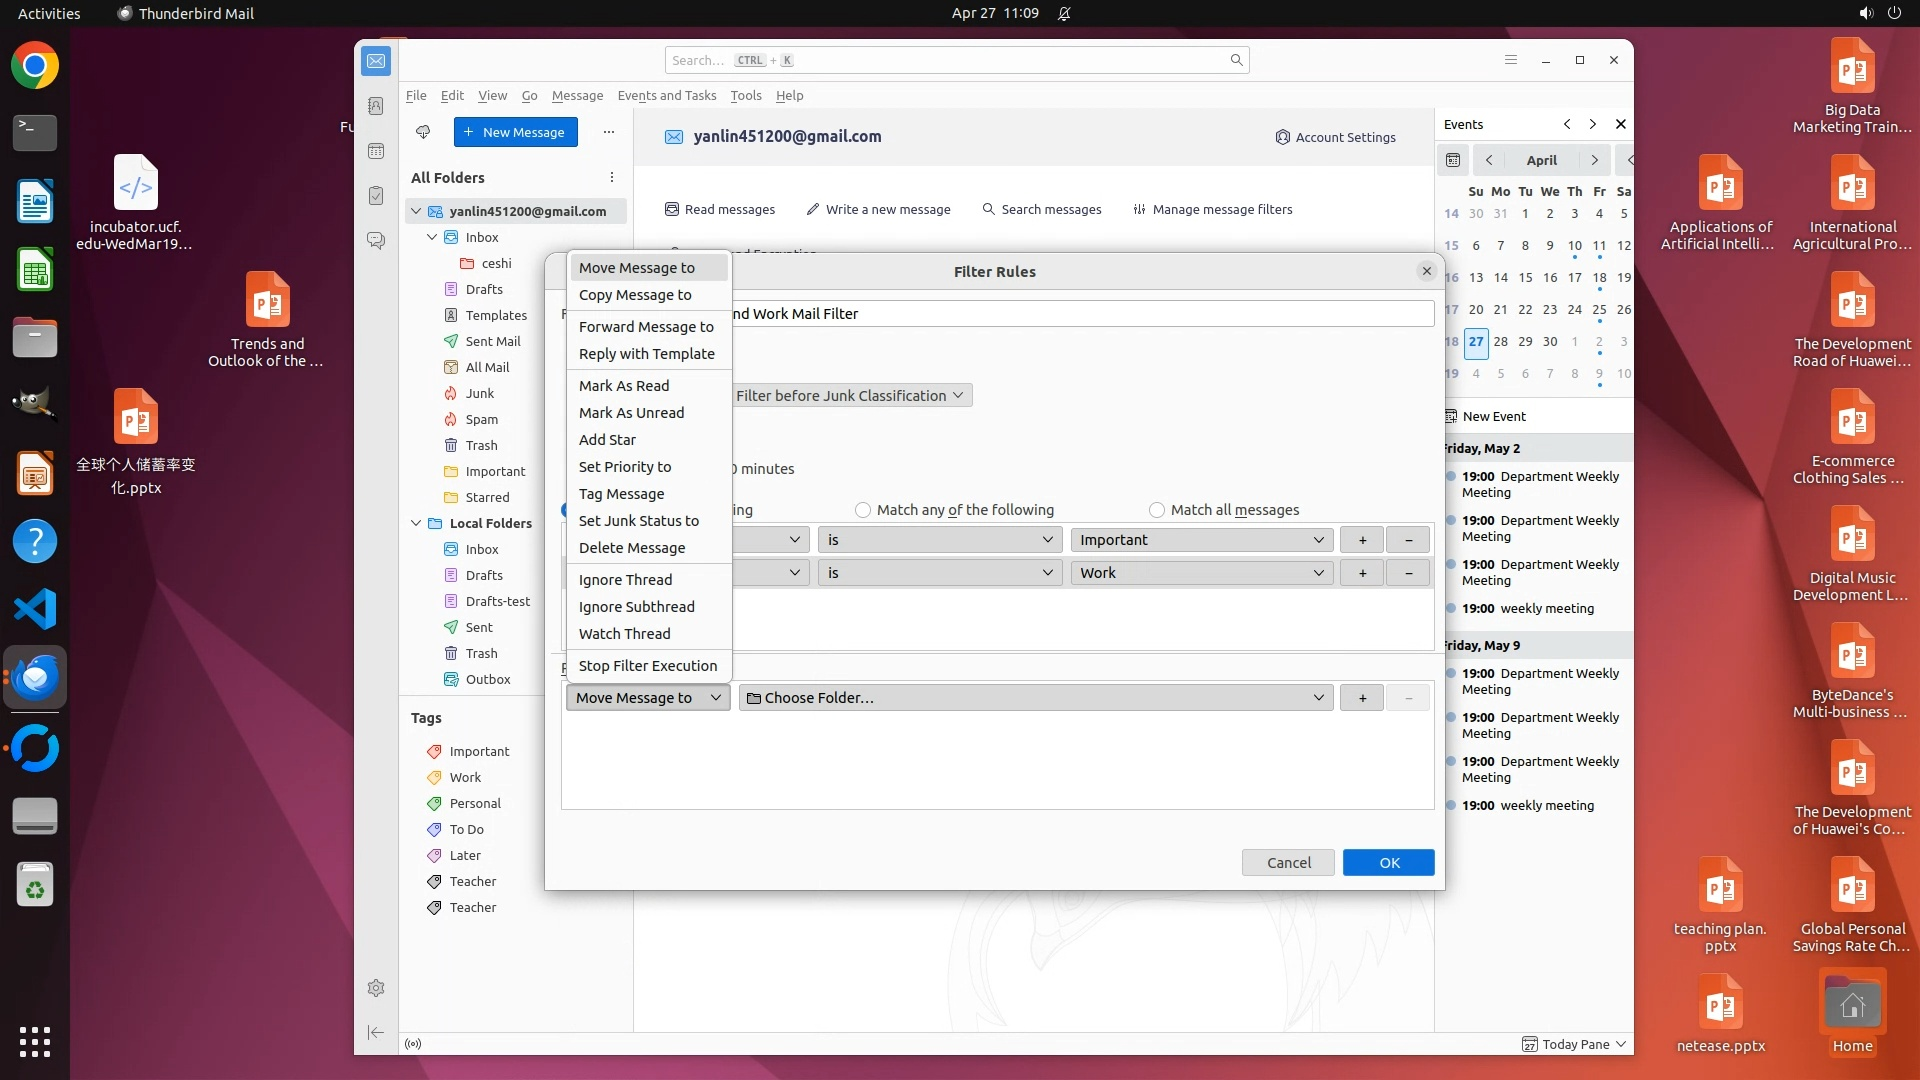Click the red Important tag
Image resolution: width=1920 pixels, height=1080 pixels.
[x=479, y=752]
